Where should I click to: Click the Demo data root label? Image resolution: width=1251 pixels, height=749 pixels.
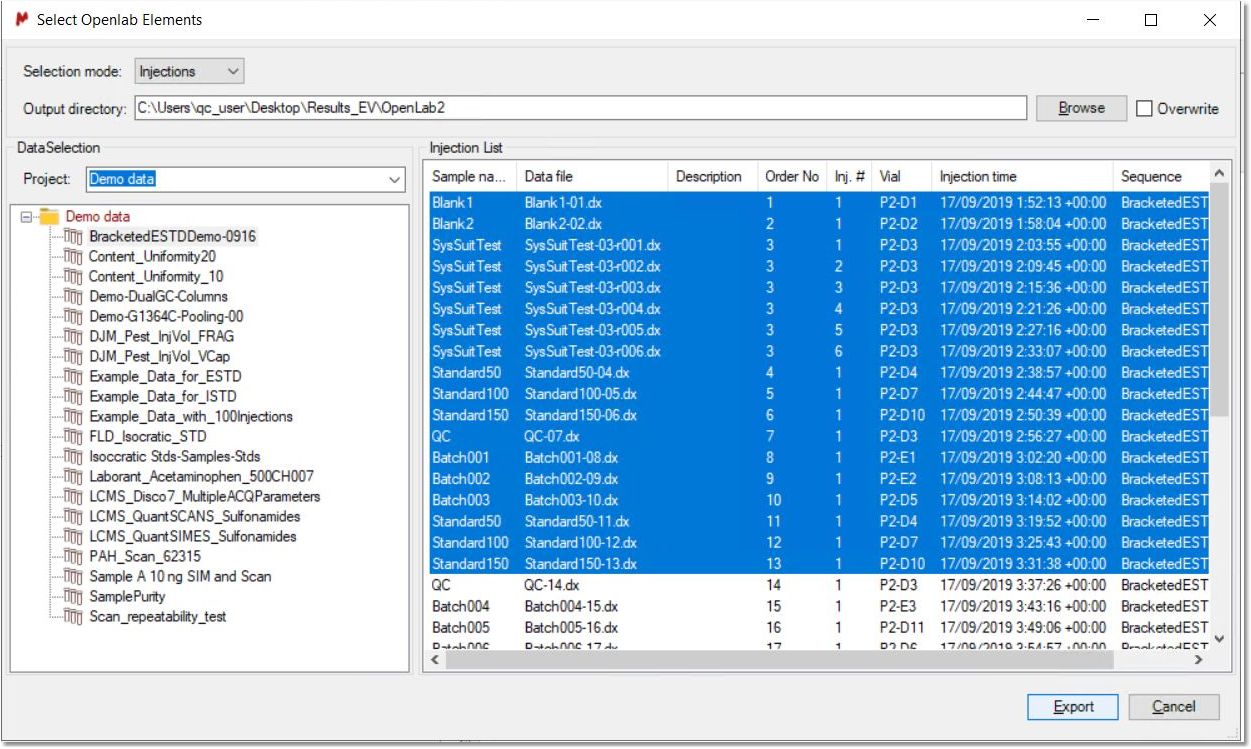tap(98, 217)
